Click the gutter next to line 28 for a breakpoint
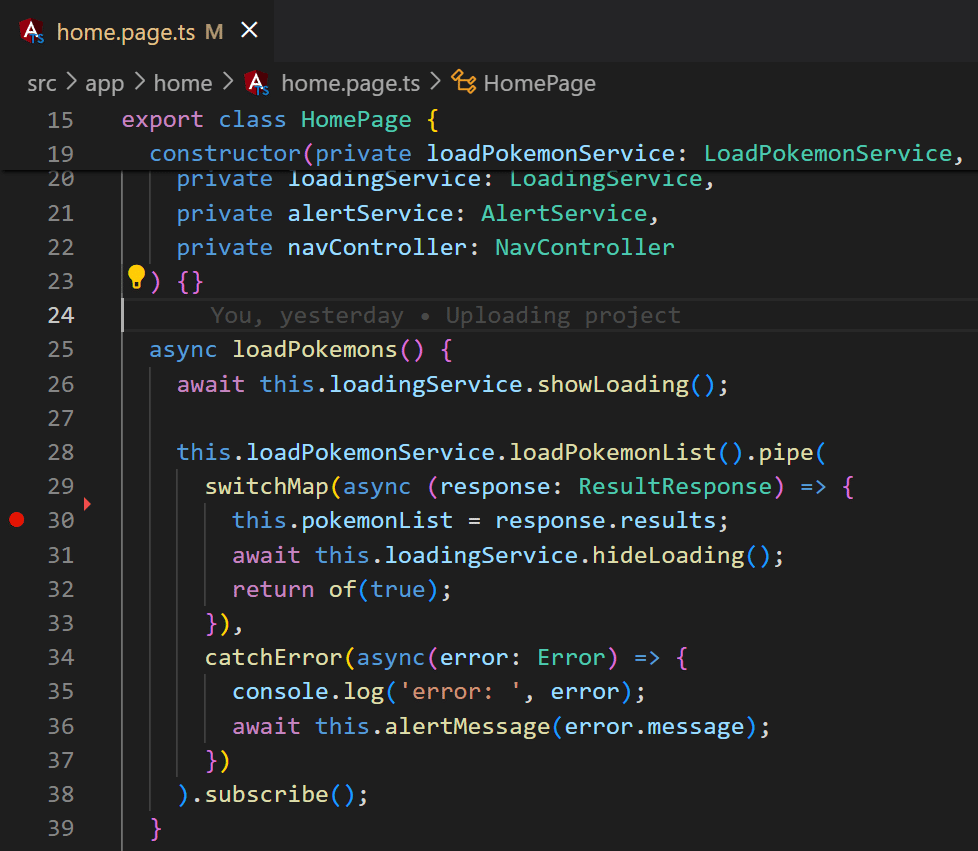978x851 pixels. coord(17,452)
